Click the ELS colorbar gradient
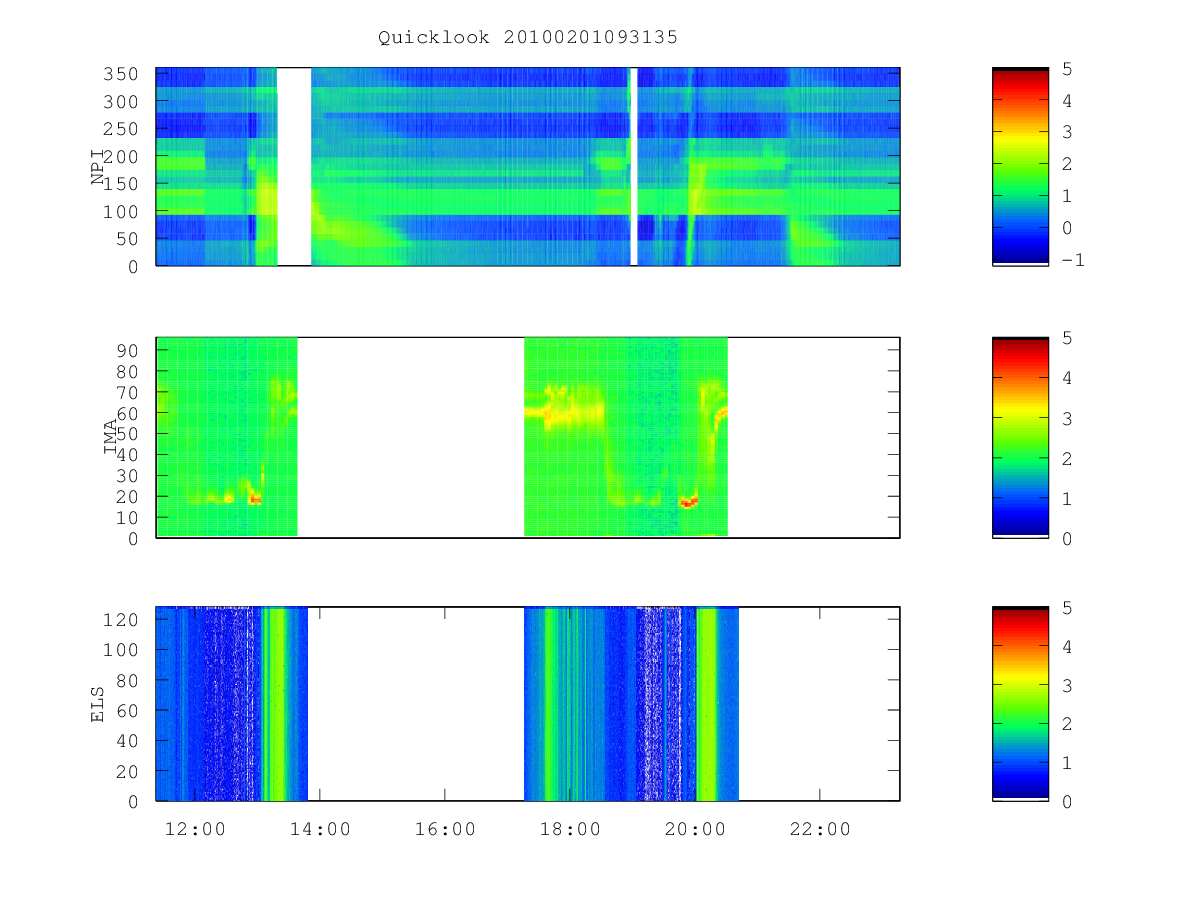1200x900 pixels. (x=1020, y=703)
